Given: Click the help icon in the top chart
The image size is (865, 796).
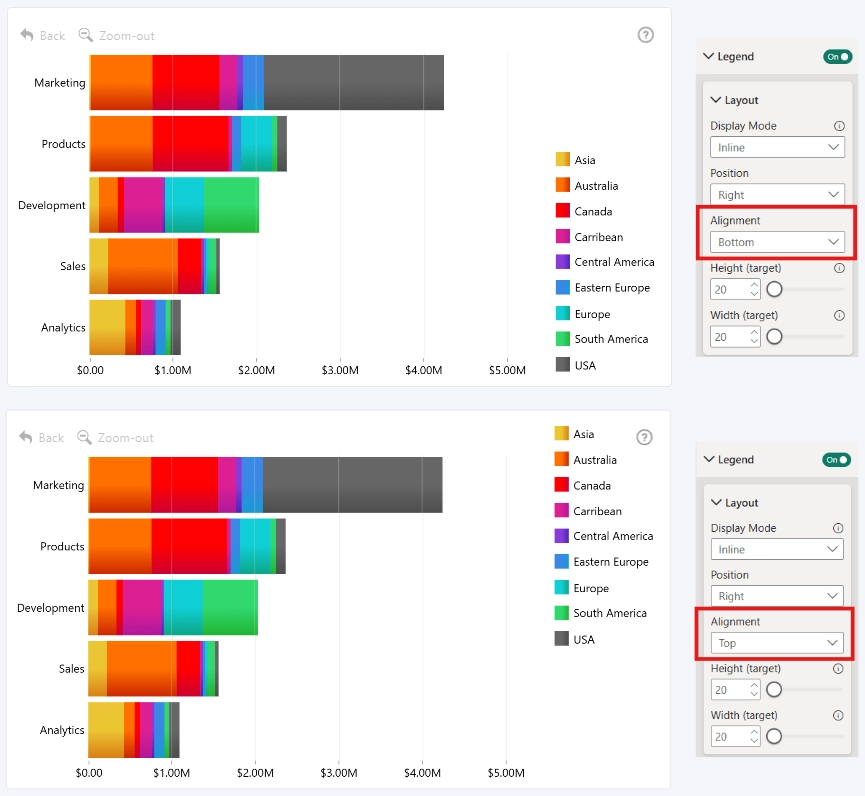Looking at the screenshot, I should click(645, 35).
